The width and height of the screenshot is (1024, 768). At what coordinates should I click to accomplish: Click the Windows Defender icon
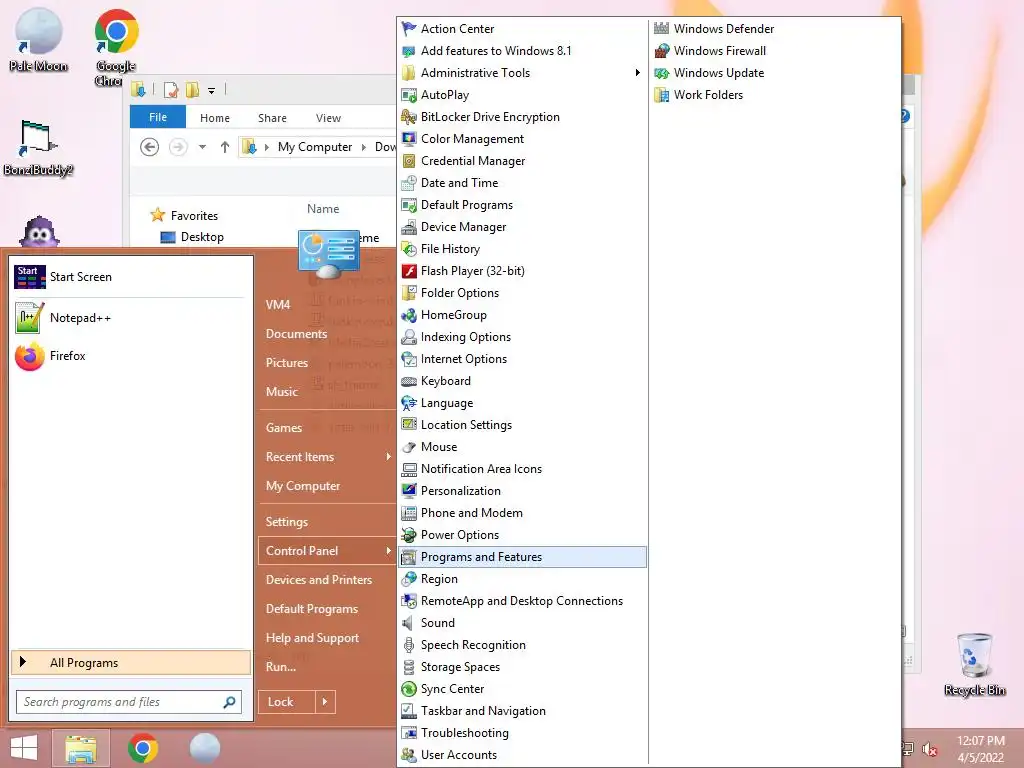[x=662, y=29]
